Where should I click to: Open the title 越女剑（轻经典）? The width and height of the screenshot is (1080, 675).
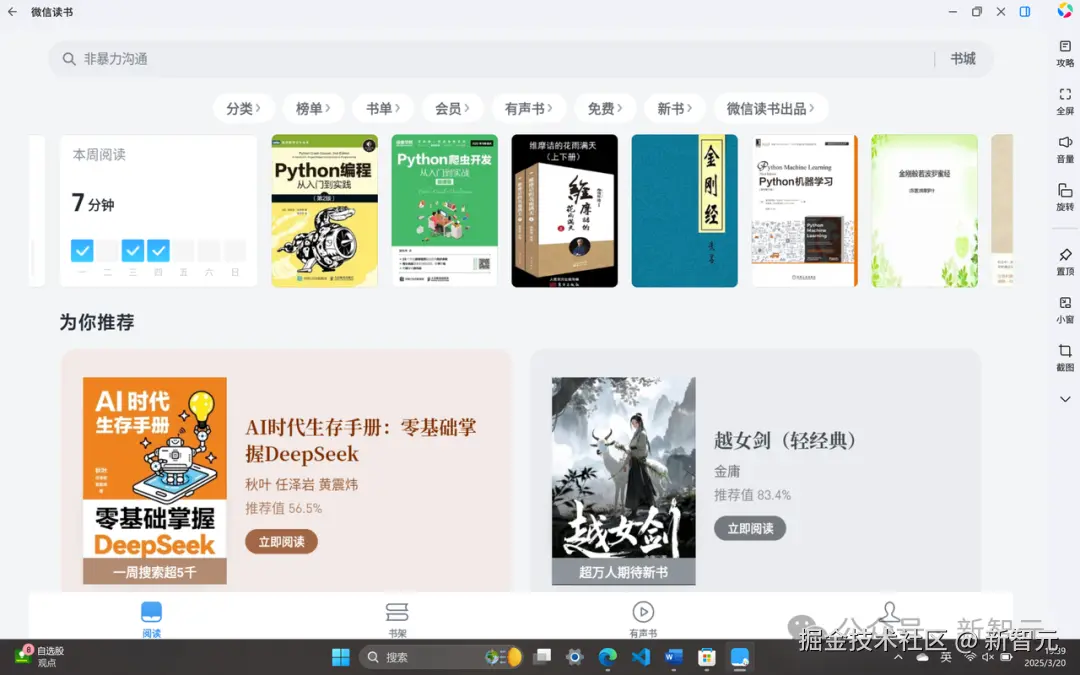click(785, 440)
